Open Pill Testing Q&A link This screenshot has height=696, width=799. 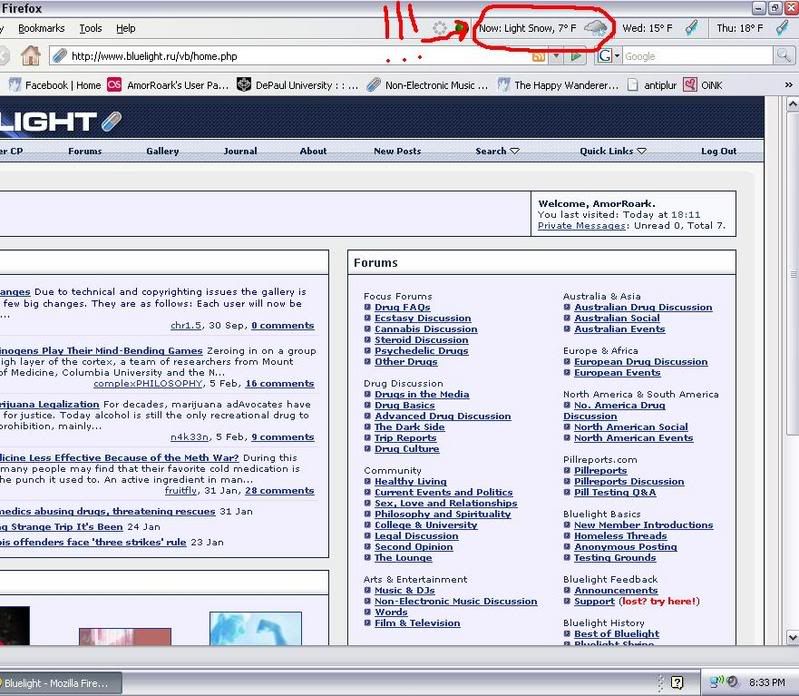(615, 492)
